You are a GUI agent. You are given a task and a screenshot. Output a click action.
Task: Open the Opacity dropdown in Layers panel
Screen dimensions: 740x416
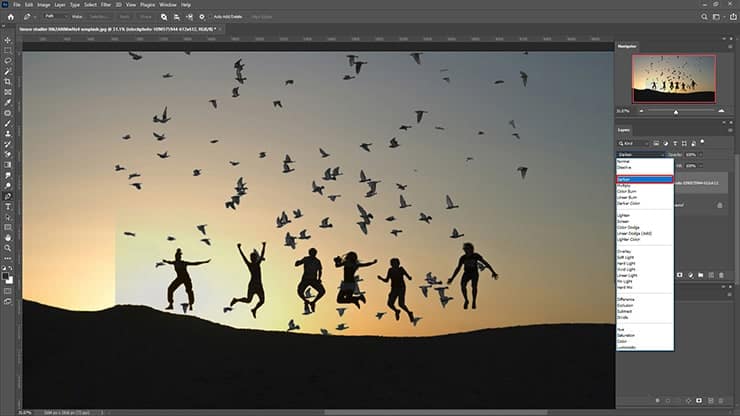703,155
